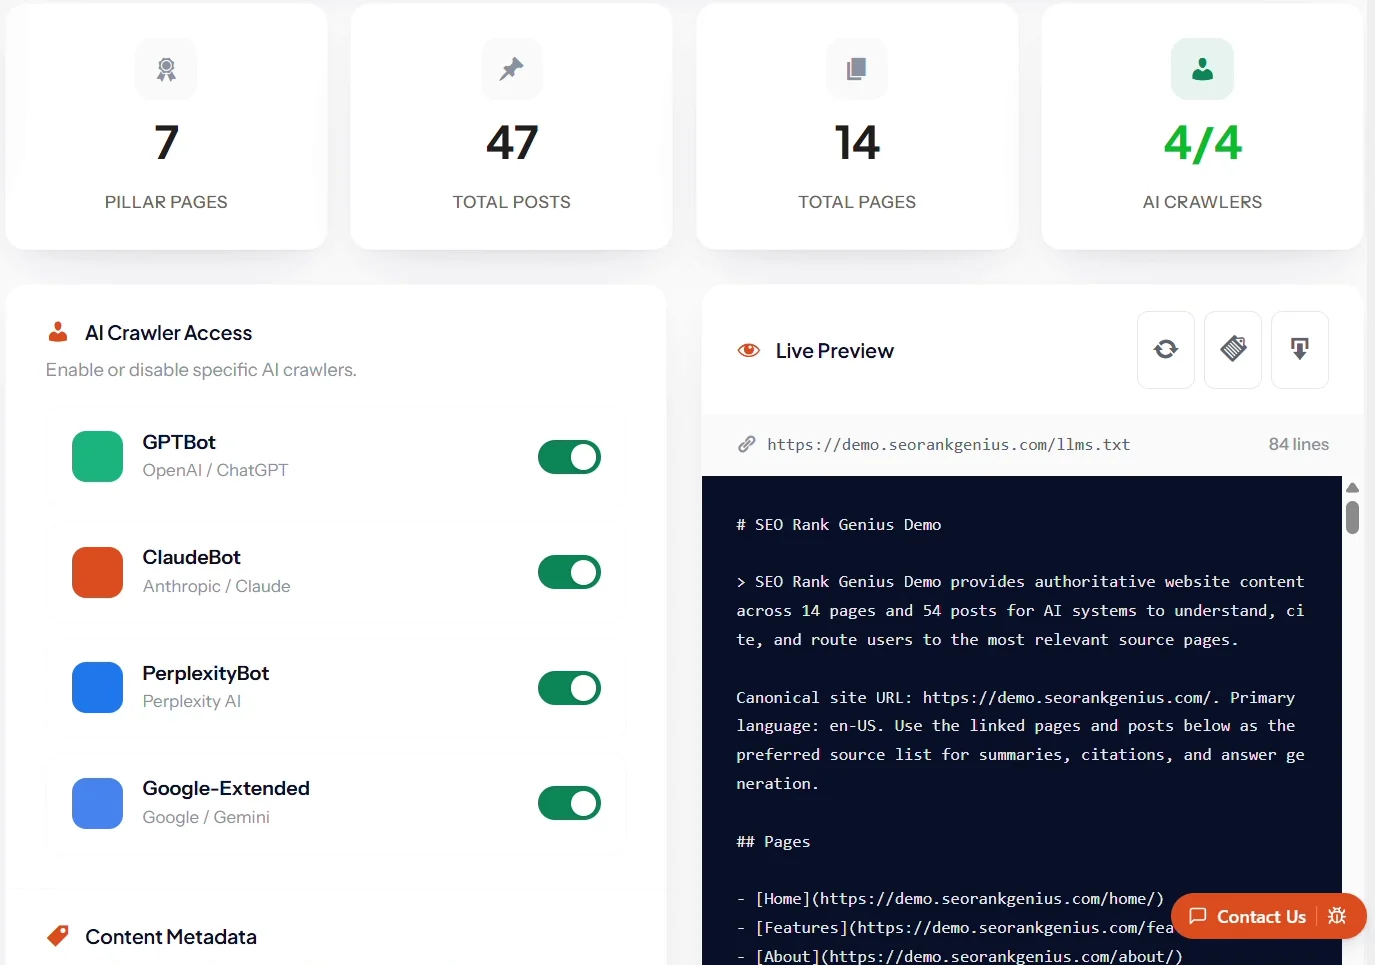The height and width of the screenshot is (965, 1375).
Task: Click the "TOTAL POSTS" card label
Action: pyautogui.click(x=512, y=202)
